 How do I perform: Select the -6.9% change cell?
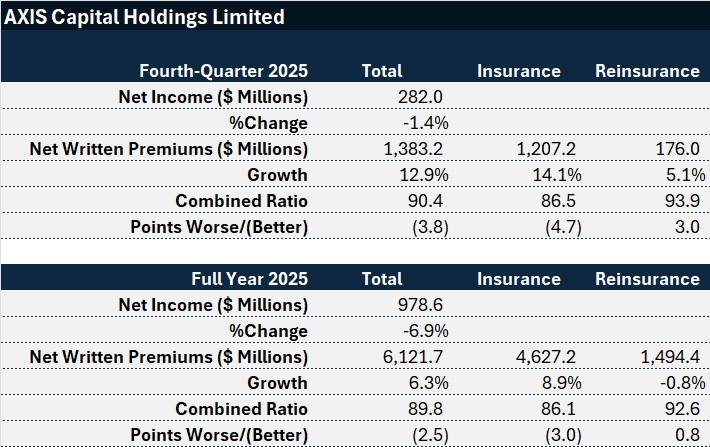(x=425, y=331)
